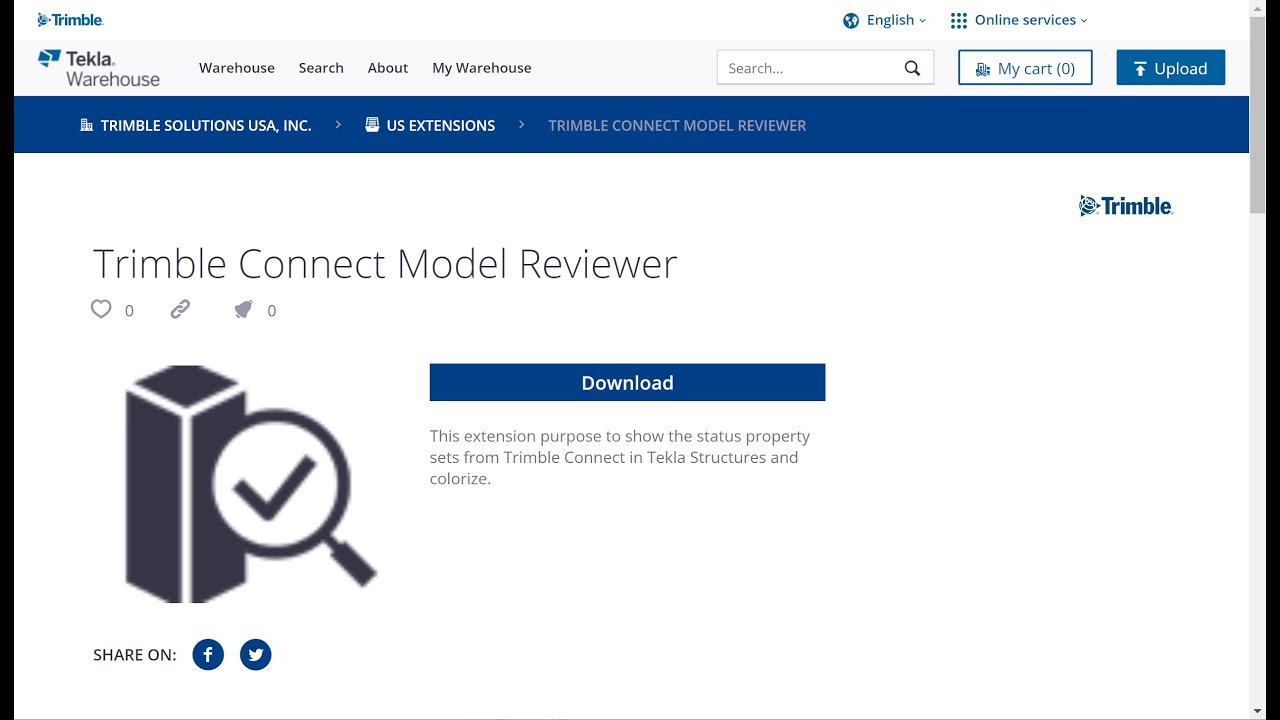
Task: Click the Trimble Connect Model Reviewer heading
Action: click(x=385, y=264)
